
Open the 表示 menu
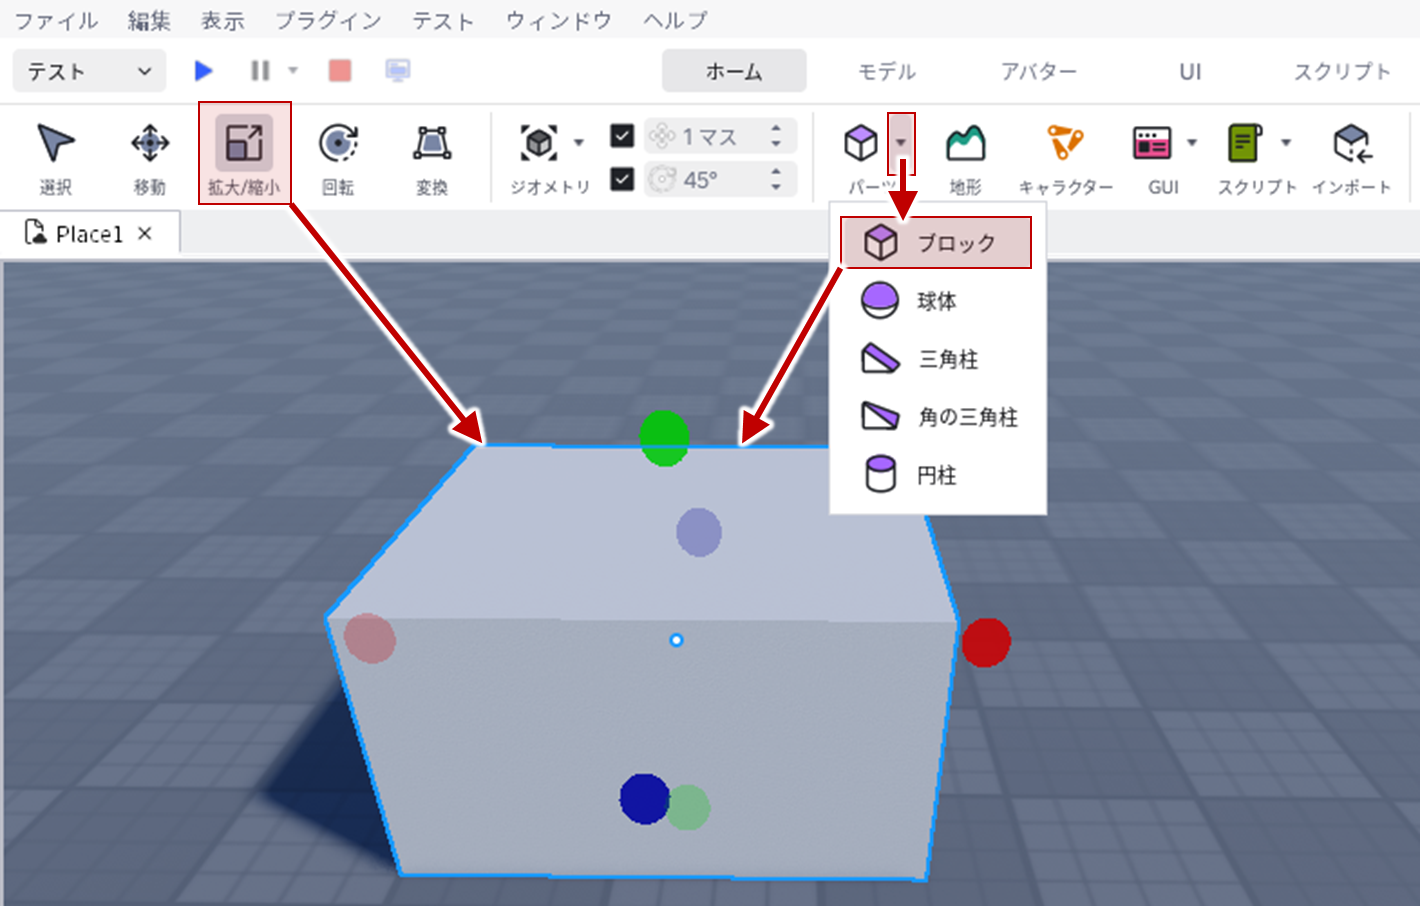click(x=222, y=20)
